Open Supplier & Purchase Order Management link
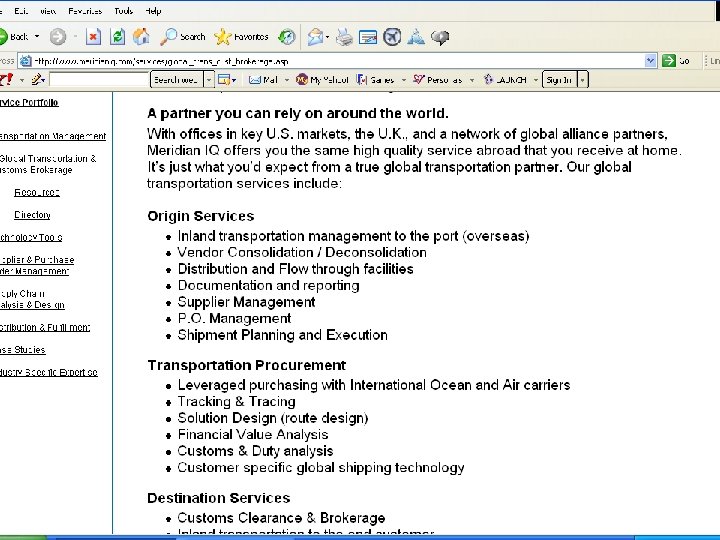This screenshot has height=540, width=720. point(37,265)
